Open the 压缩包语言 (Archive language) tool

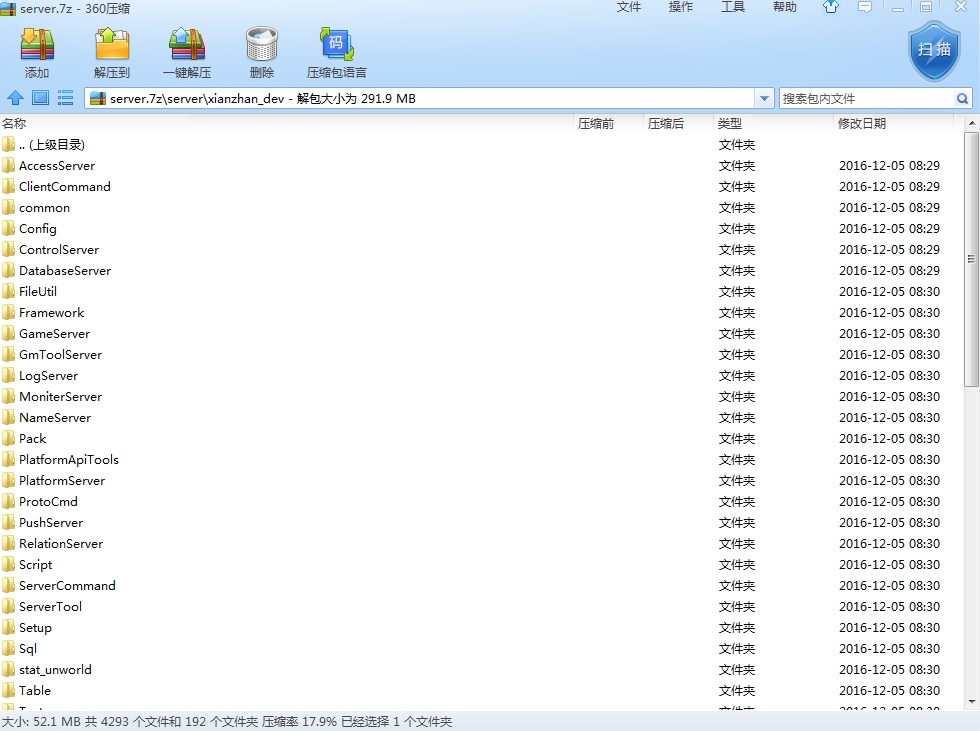coord(336,52)
